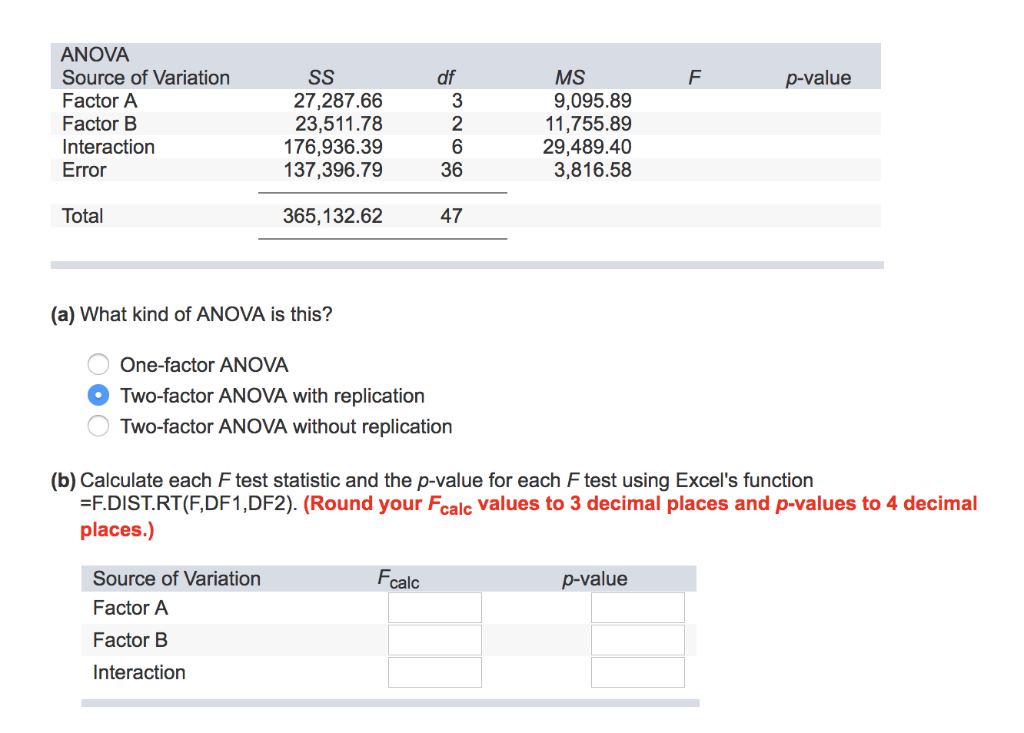Select Two-factor ANOVA with replication radio button
This screenshot has height=733, width=1024.
[98, 395]
